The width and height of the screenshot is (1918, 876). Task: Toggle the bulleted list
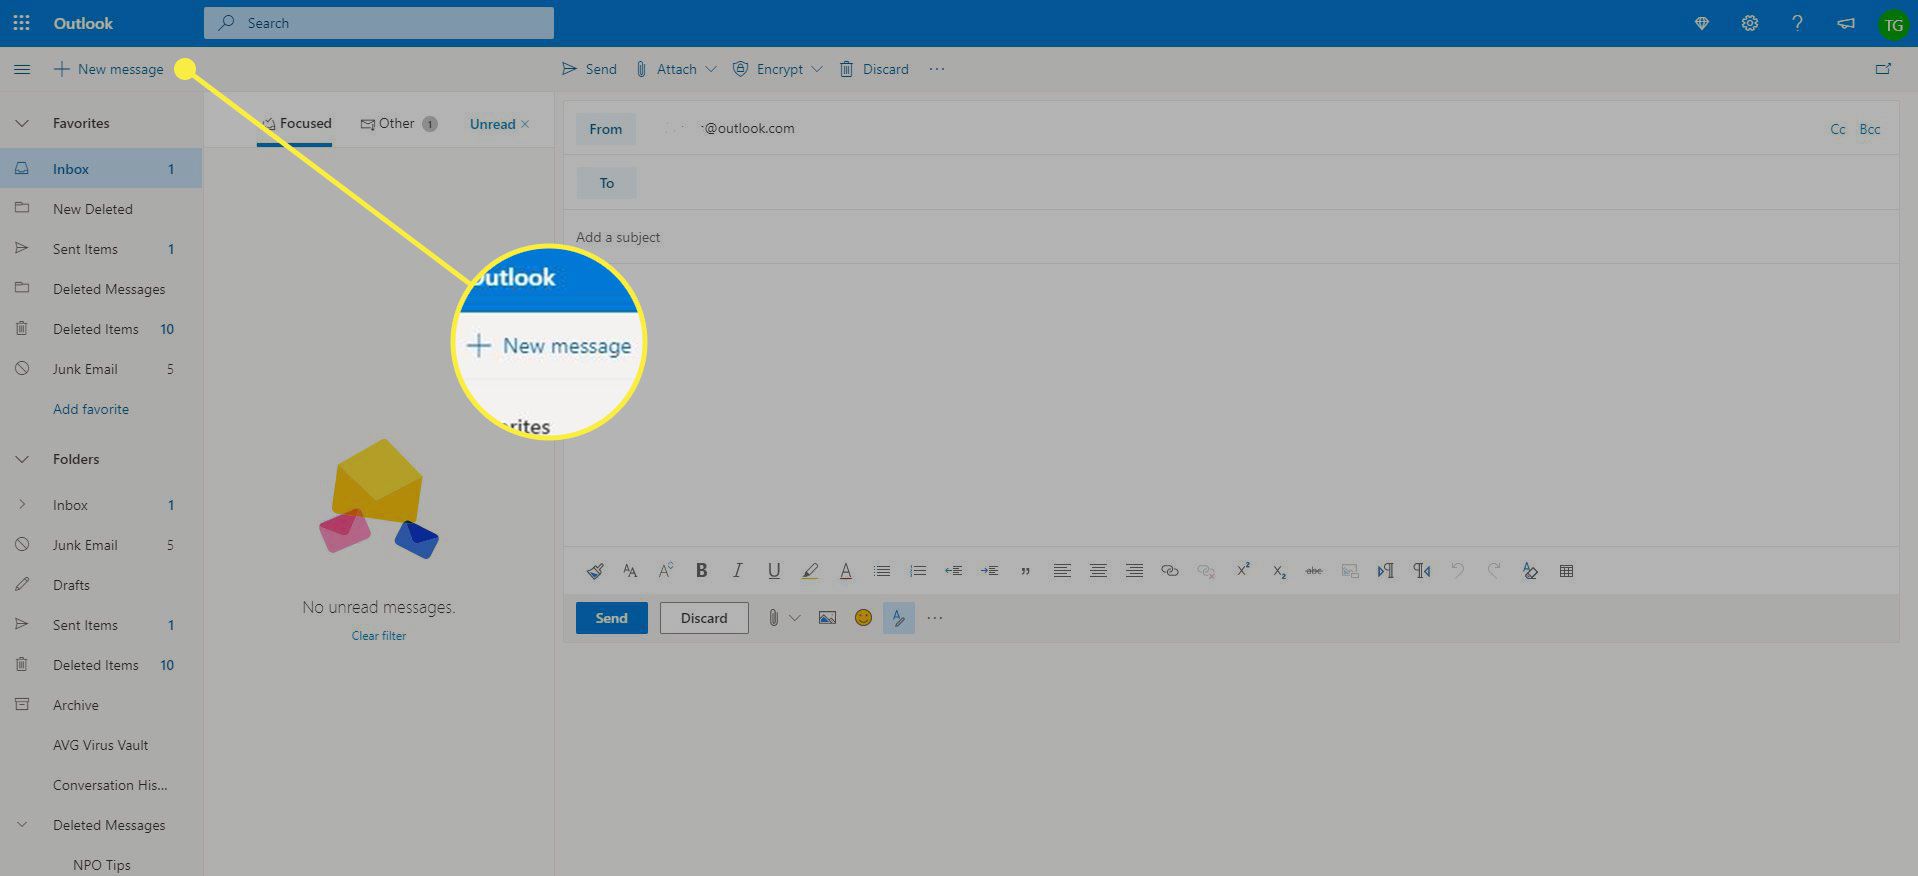882,571
